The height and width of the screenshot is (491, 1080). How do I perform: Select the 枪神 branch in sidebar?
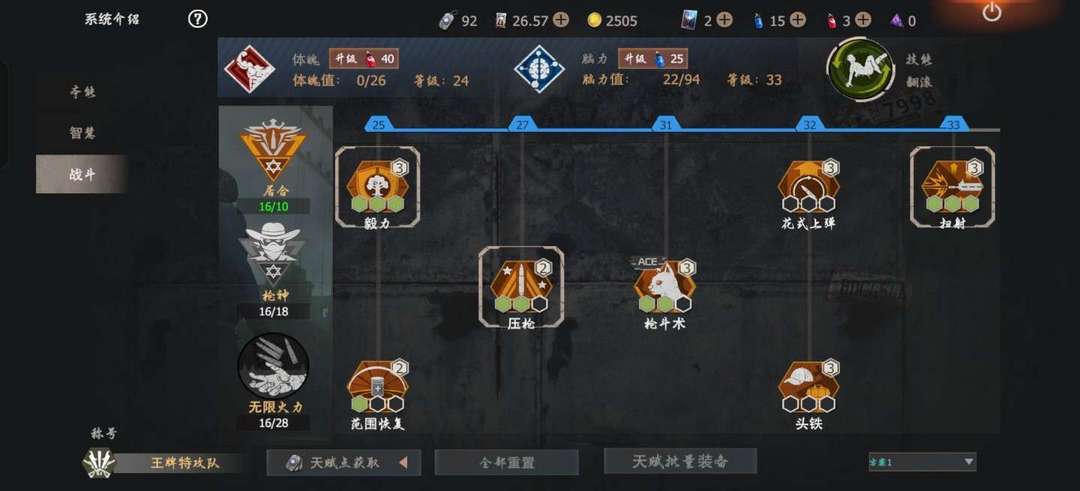click(273, 271)
